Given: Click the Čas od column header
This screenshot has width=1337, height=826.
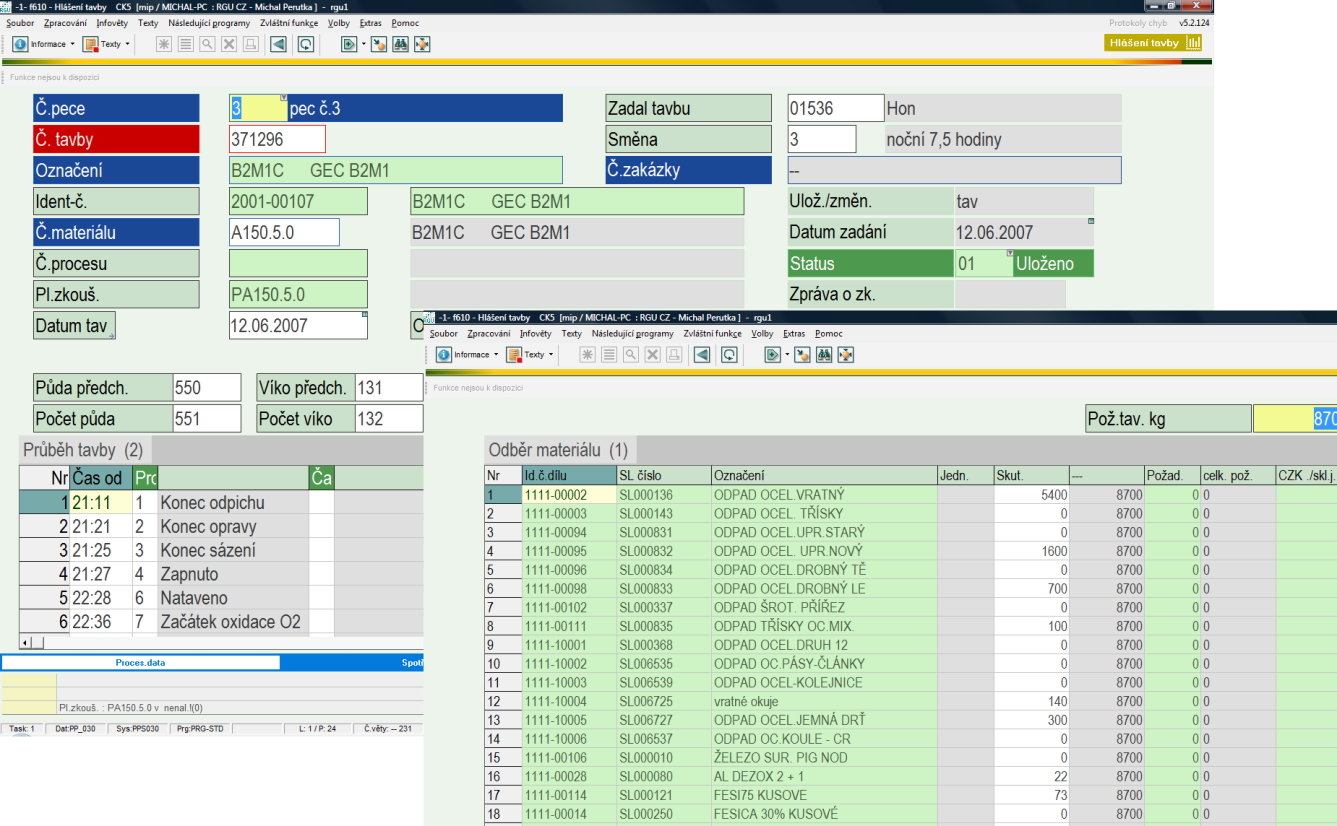Looking at the screenshot, I should click(101, 478).
